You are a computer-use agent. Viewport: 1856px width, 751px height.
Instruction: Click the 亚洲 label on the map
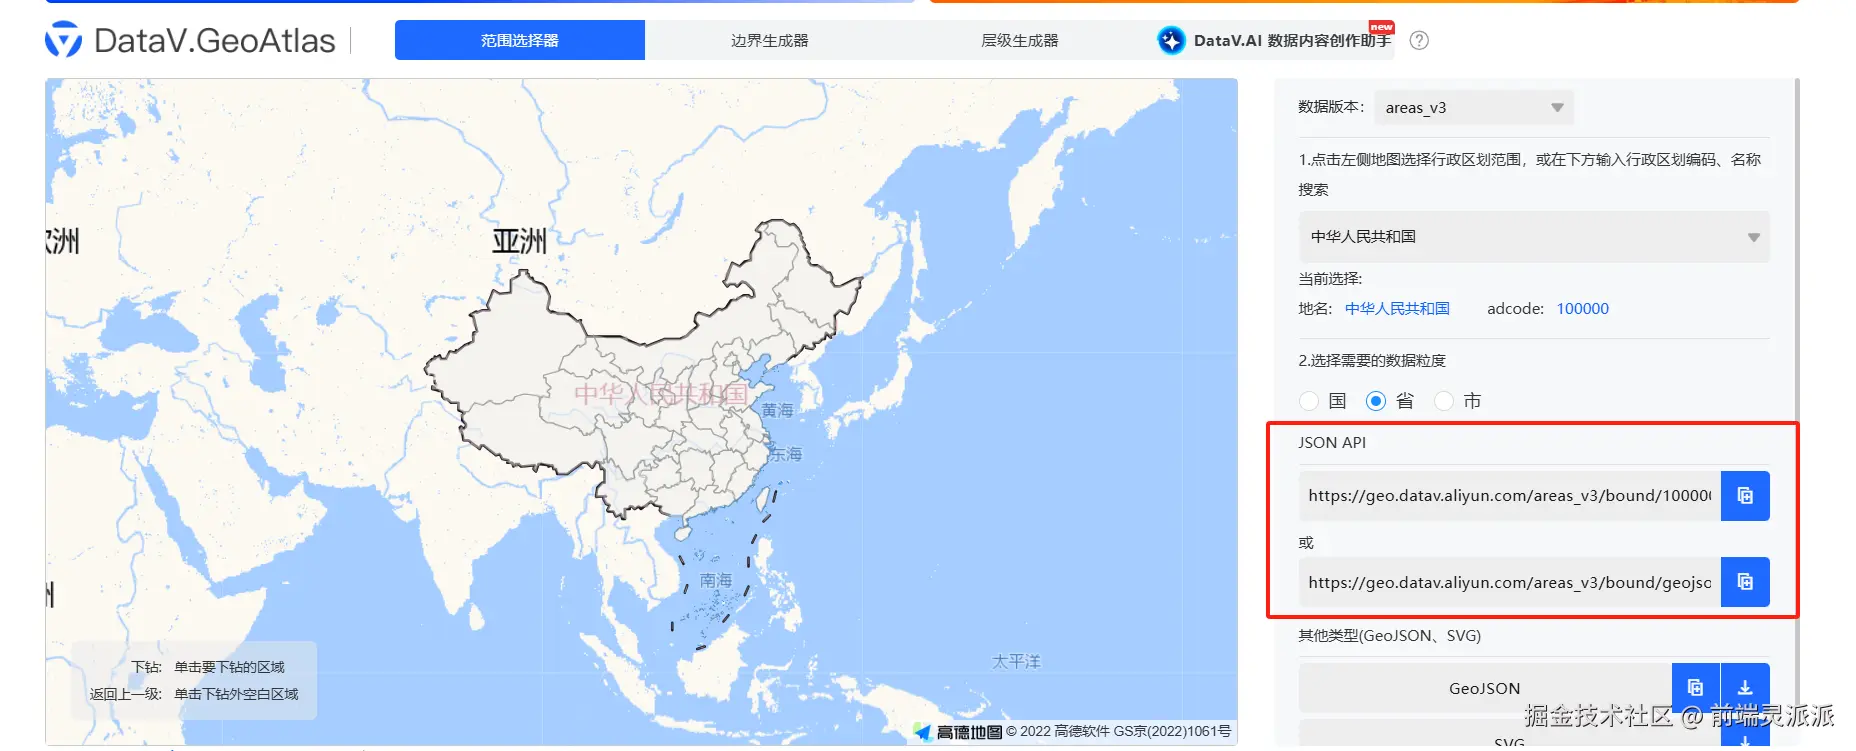click(519, 241)
